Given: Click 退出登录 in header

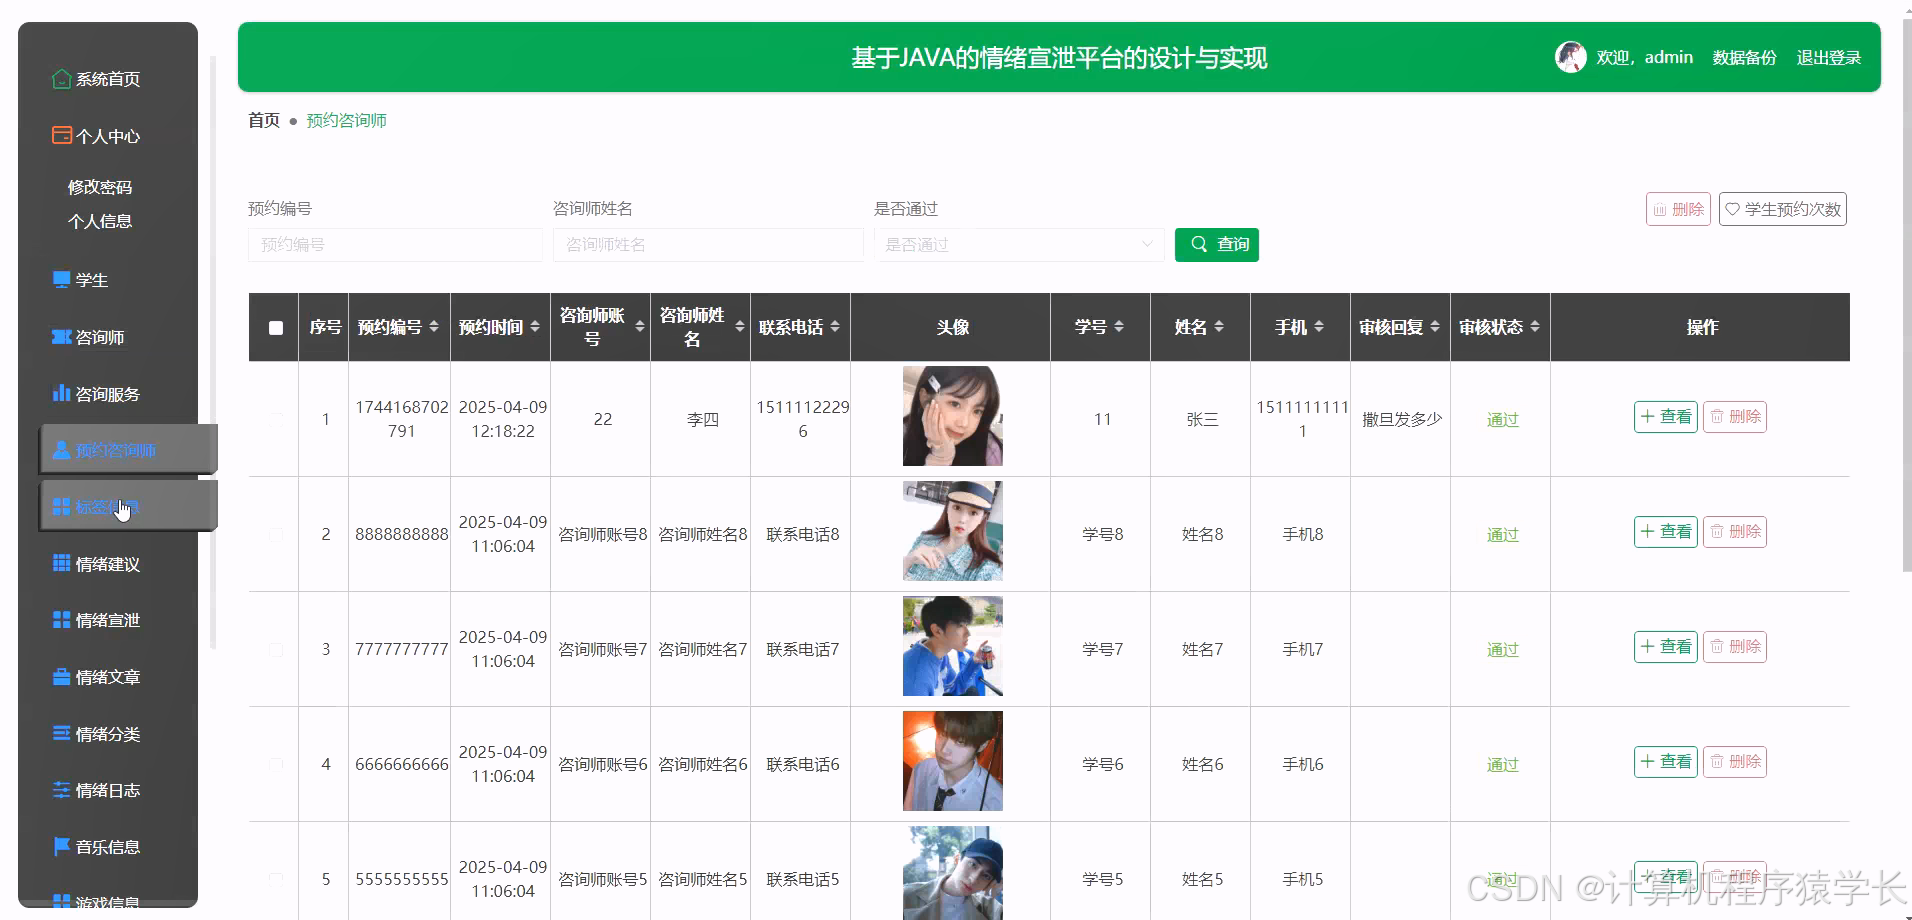Looking at the screenshot, I should pyautogui.click(x=1828, y=58).
